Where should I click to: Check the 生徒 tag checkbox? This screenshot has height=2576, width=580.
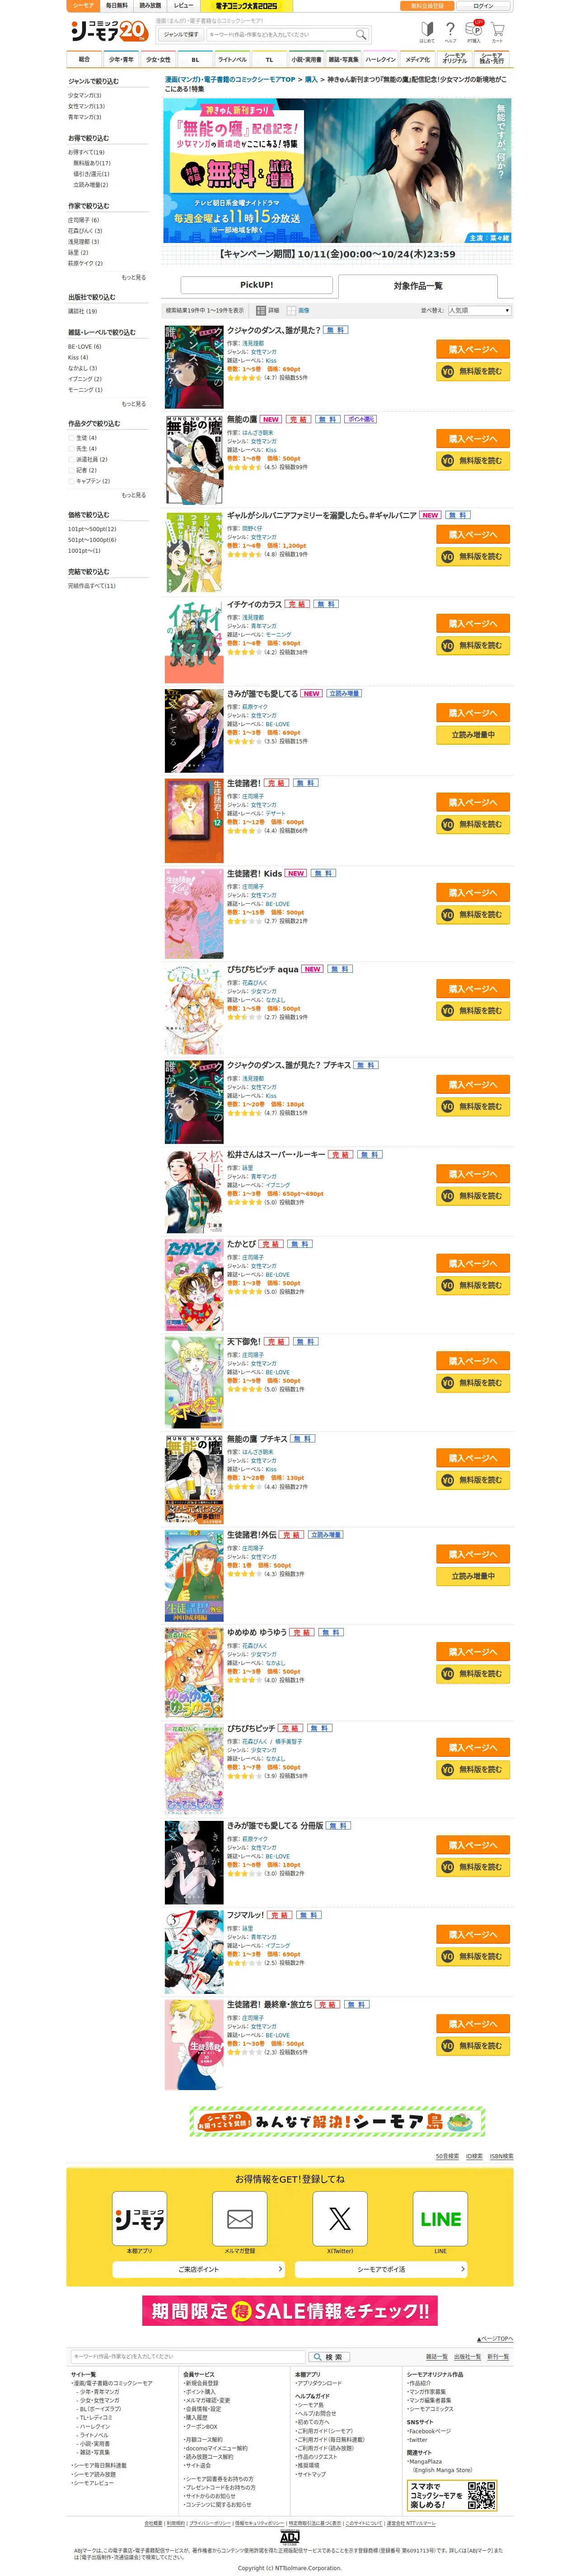click(x=71, y=438)
